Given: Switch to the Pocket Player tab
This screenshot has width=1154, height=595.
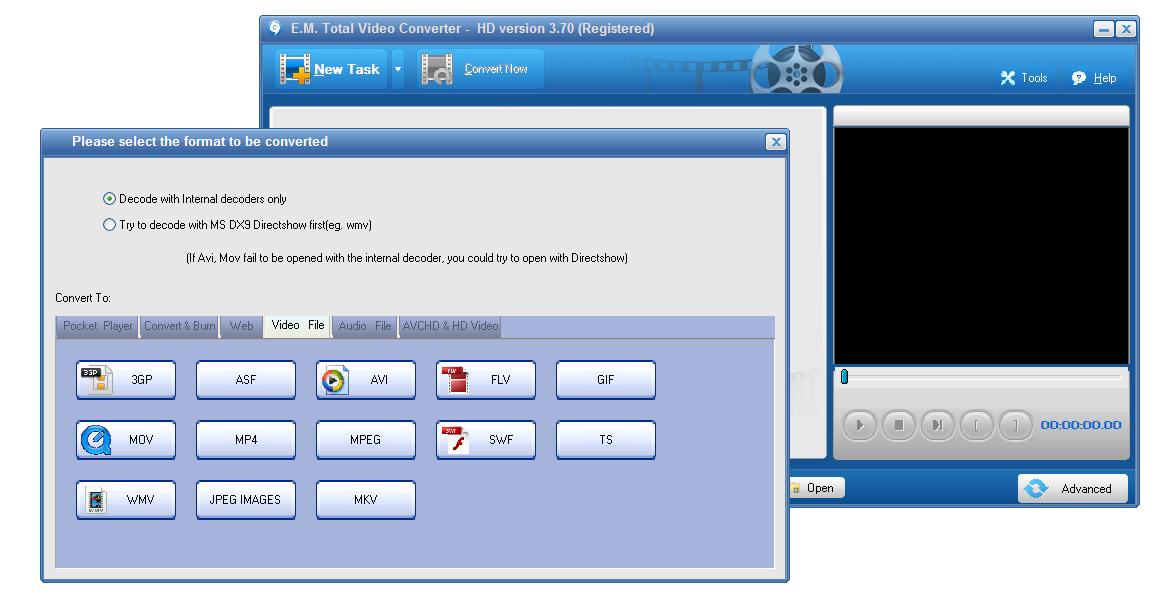Looking at the screenshot, I should (x=97, y=326).
